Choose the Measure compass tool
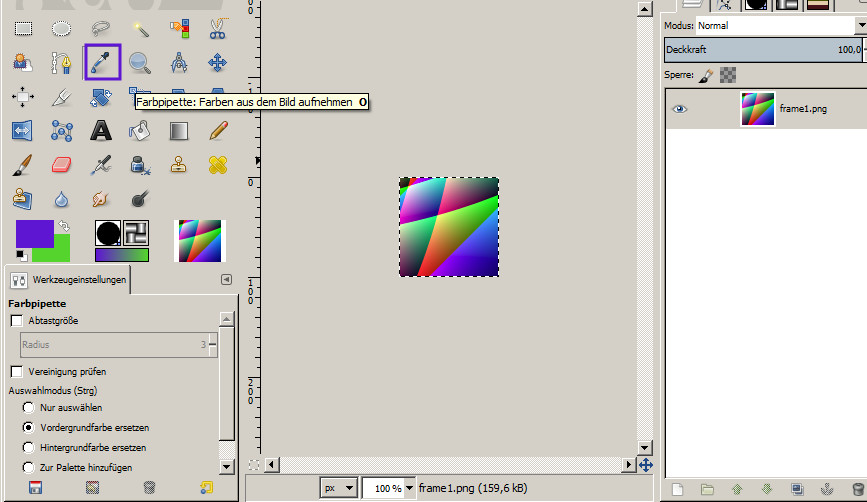 coord(179,62)
